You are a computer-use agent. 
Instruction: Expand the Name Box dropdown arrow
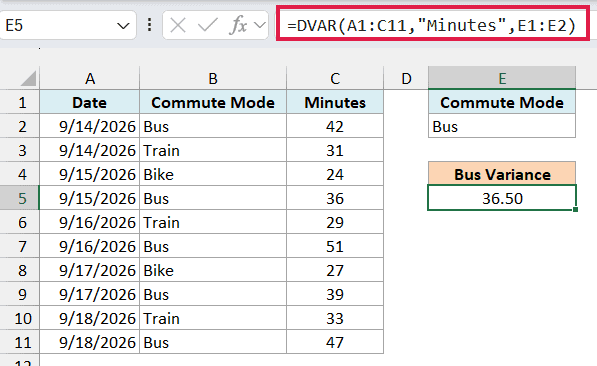point(123,26)
